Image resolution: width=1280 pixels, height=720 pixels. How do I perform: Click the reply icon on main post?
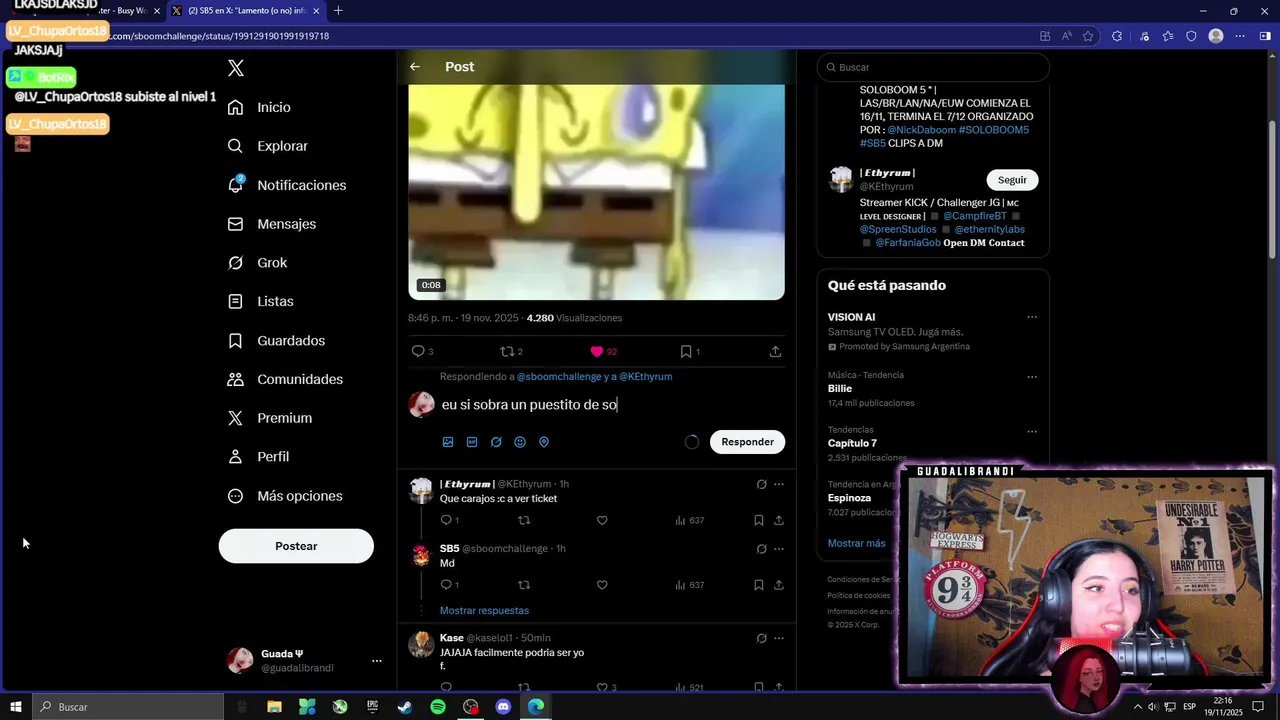point(418,351)
